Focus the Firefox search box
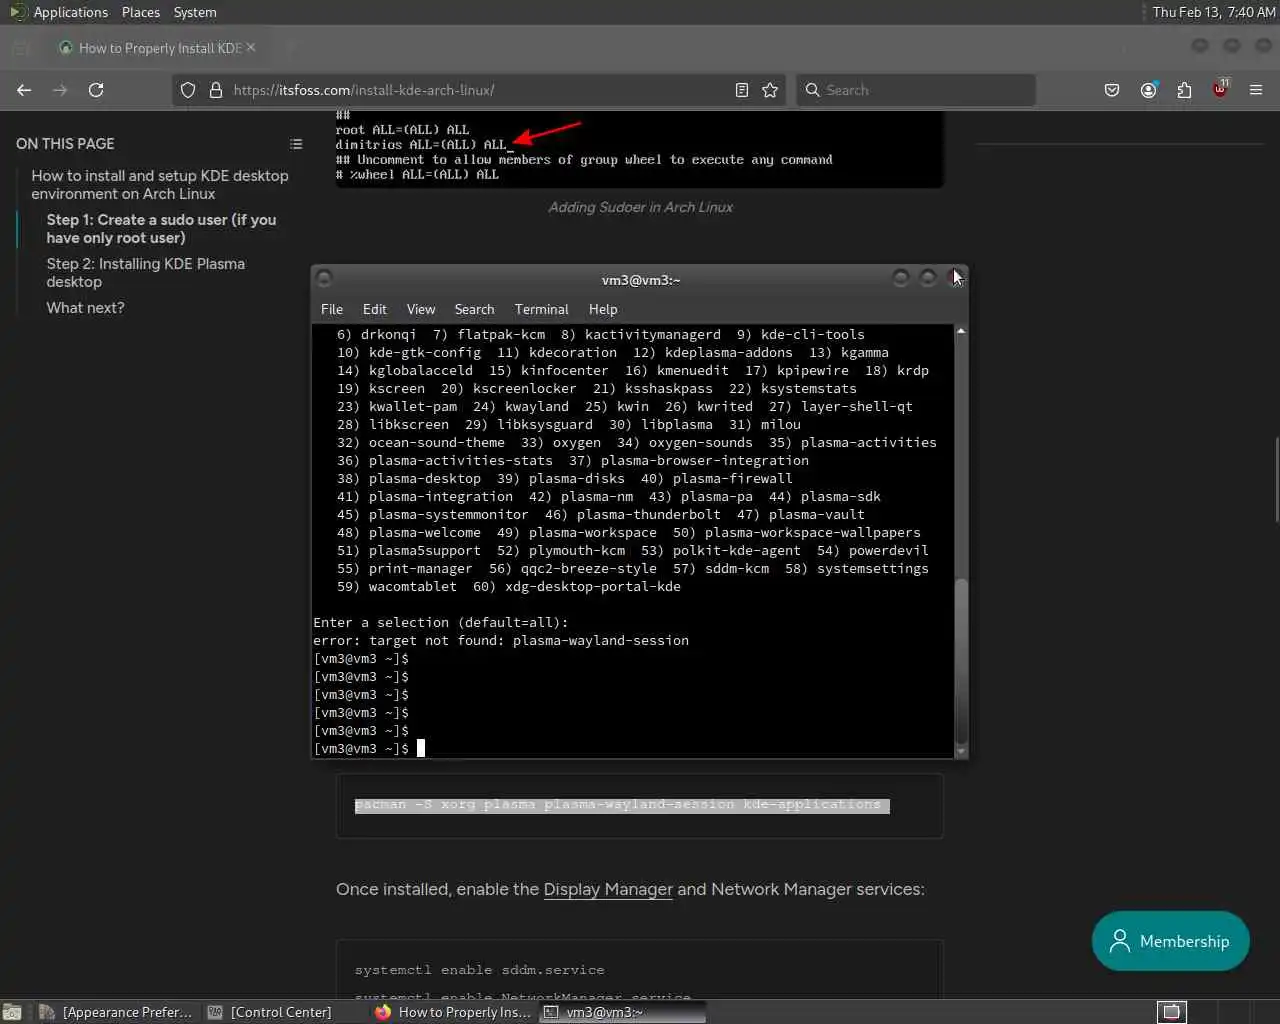1280x1024 pixels. [x=915, y=90]
